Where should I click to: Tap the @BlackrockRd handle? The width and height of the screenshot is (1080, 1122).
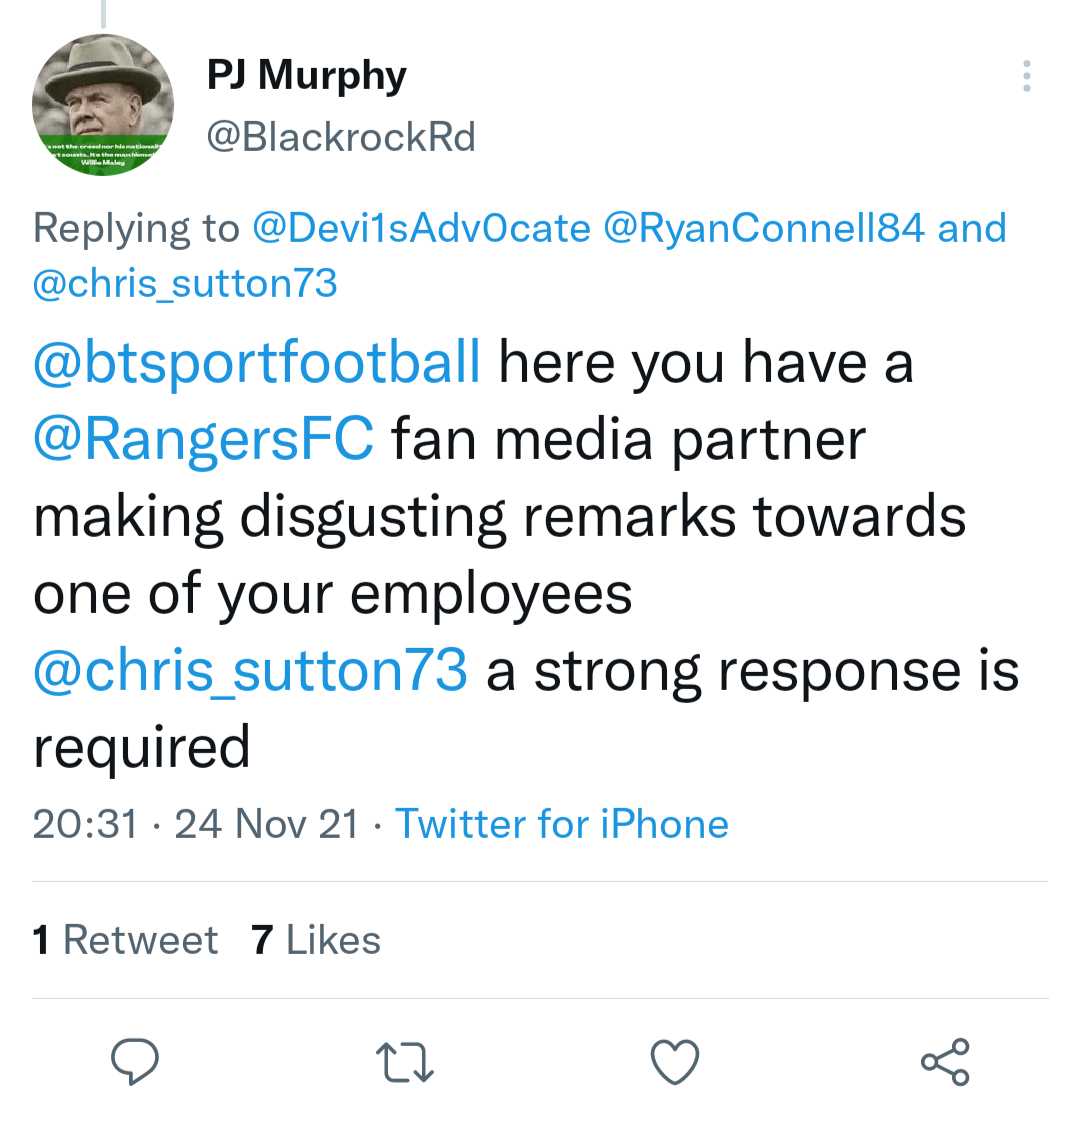click(x=341, y=137)
